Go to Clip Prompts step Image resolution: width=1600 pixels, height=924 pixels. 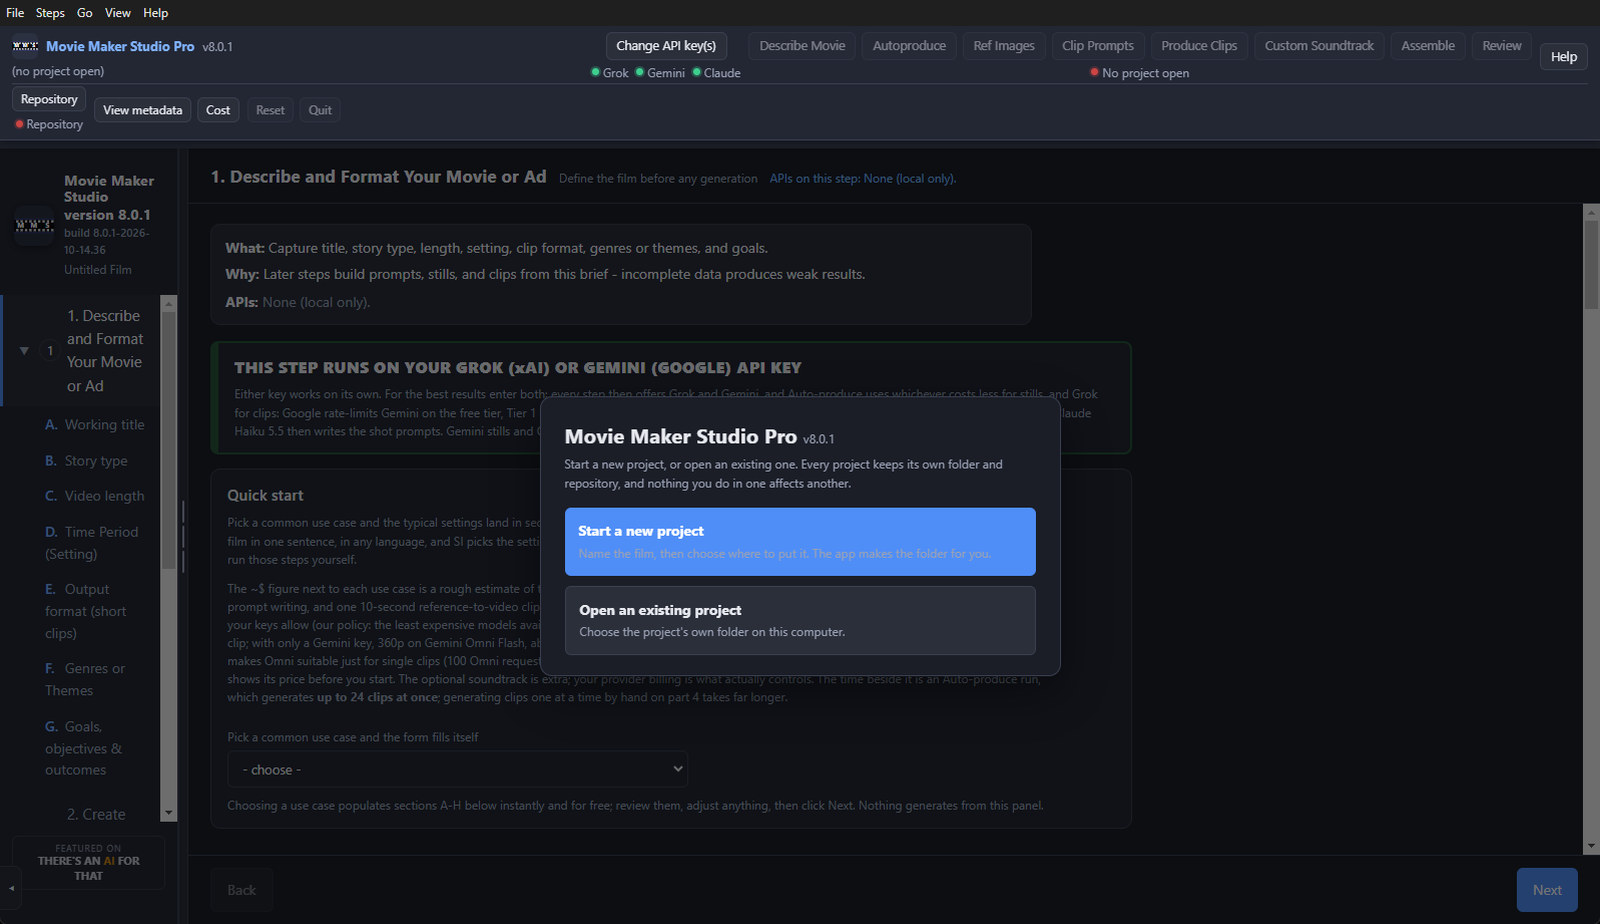coord(1098,46)
